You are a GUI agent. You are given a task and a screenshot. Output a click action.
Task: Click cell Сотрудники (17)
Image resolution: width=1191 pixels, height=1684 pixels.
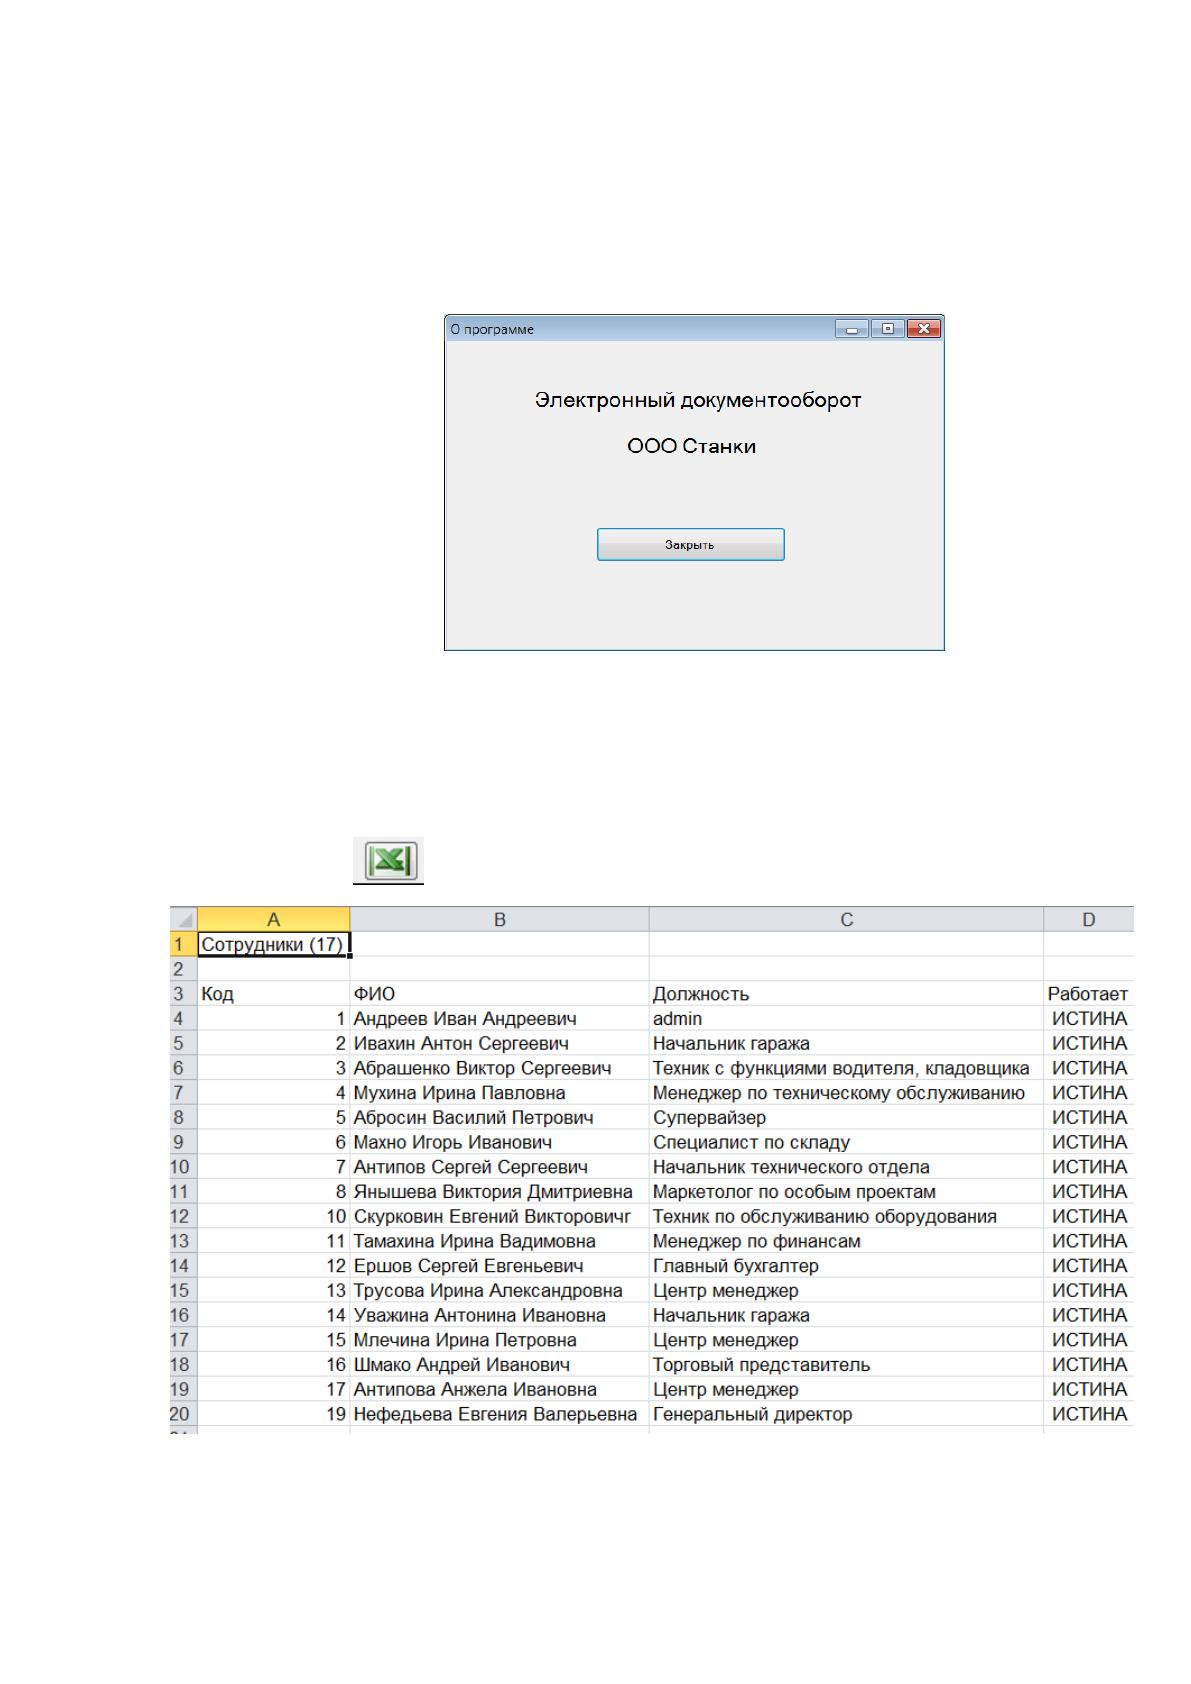(274, 944)
